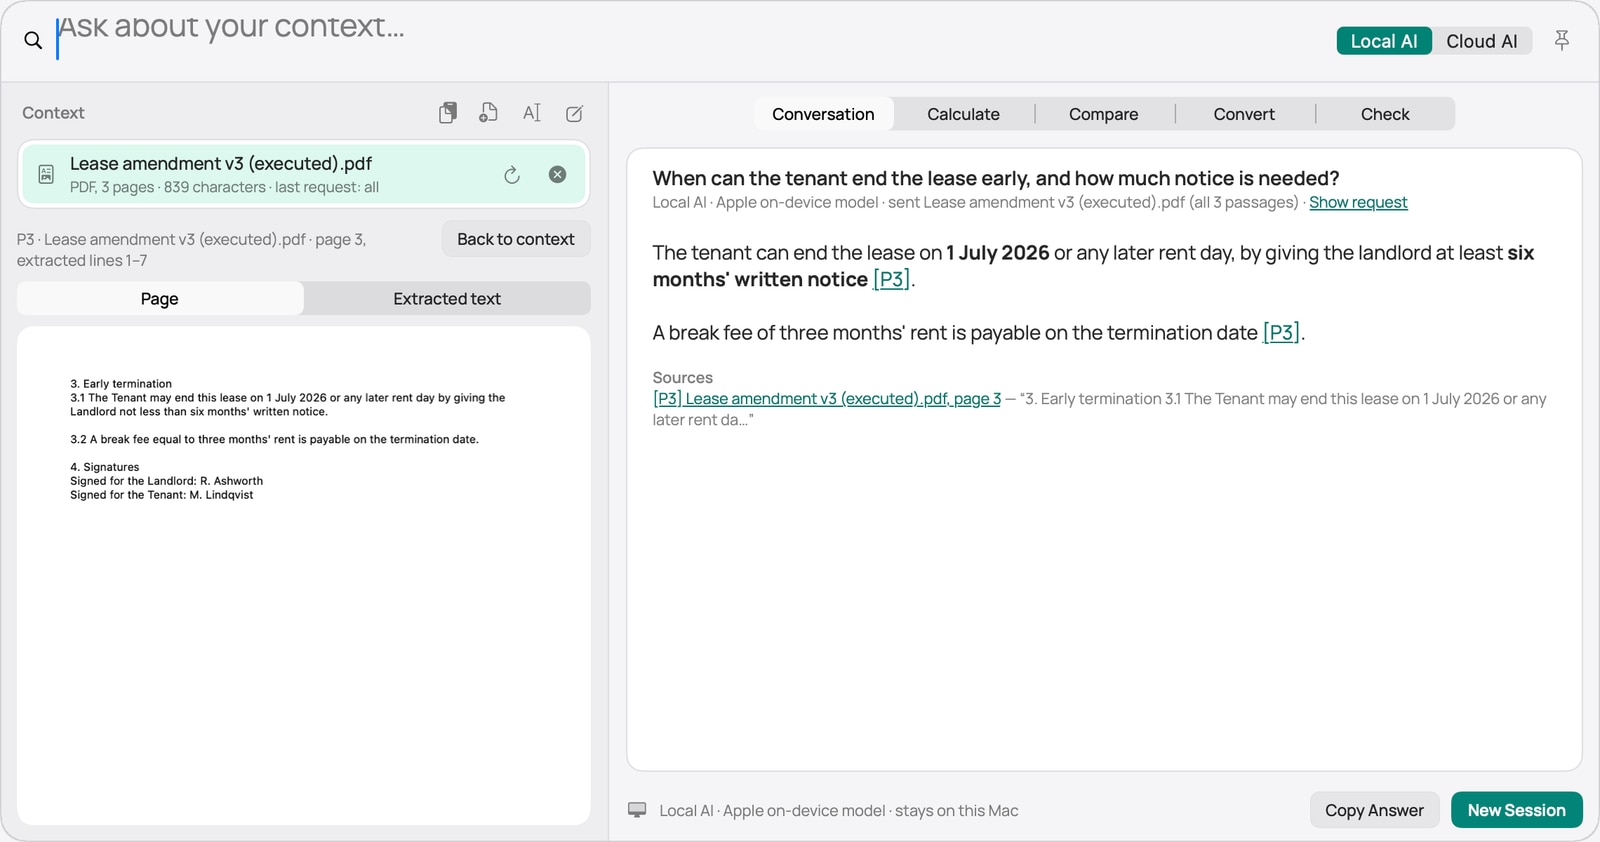Click the add file icon in Context header
1600x842 pixels.
click(x=488, y=113)
